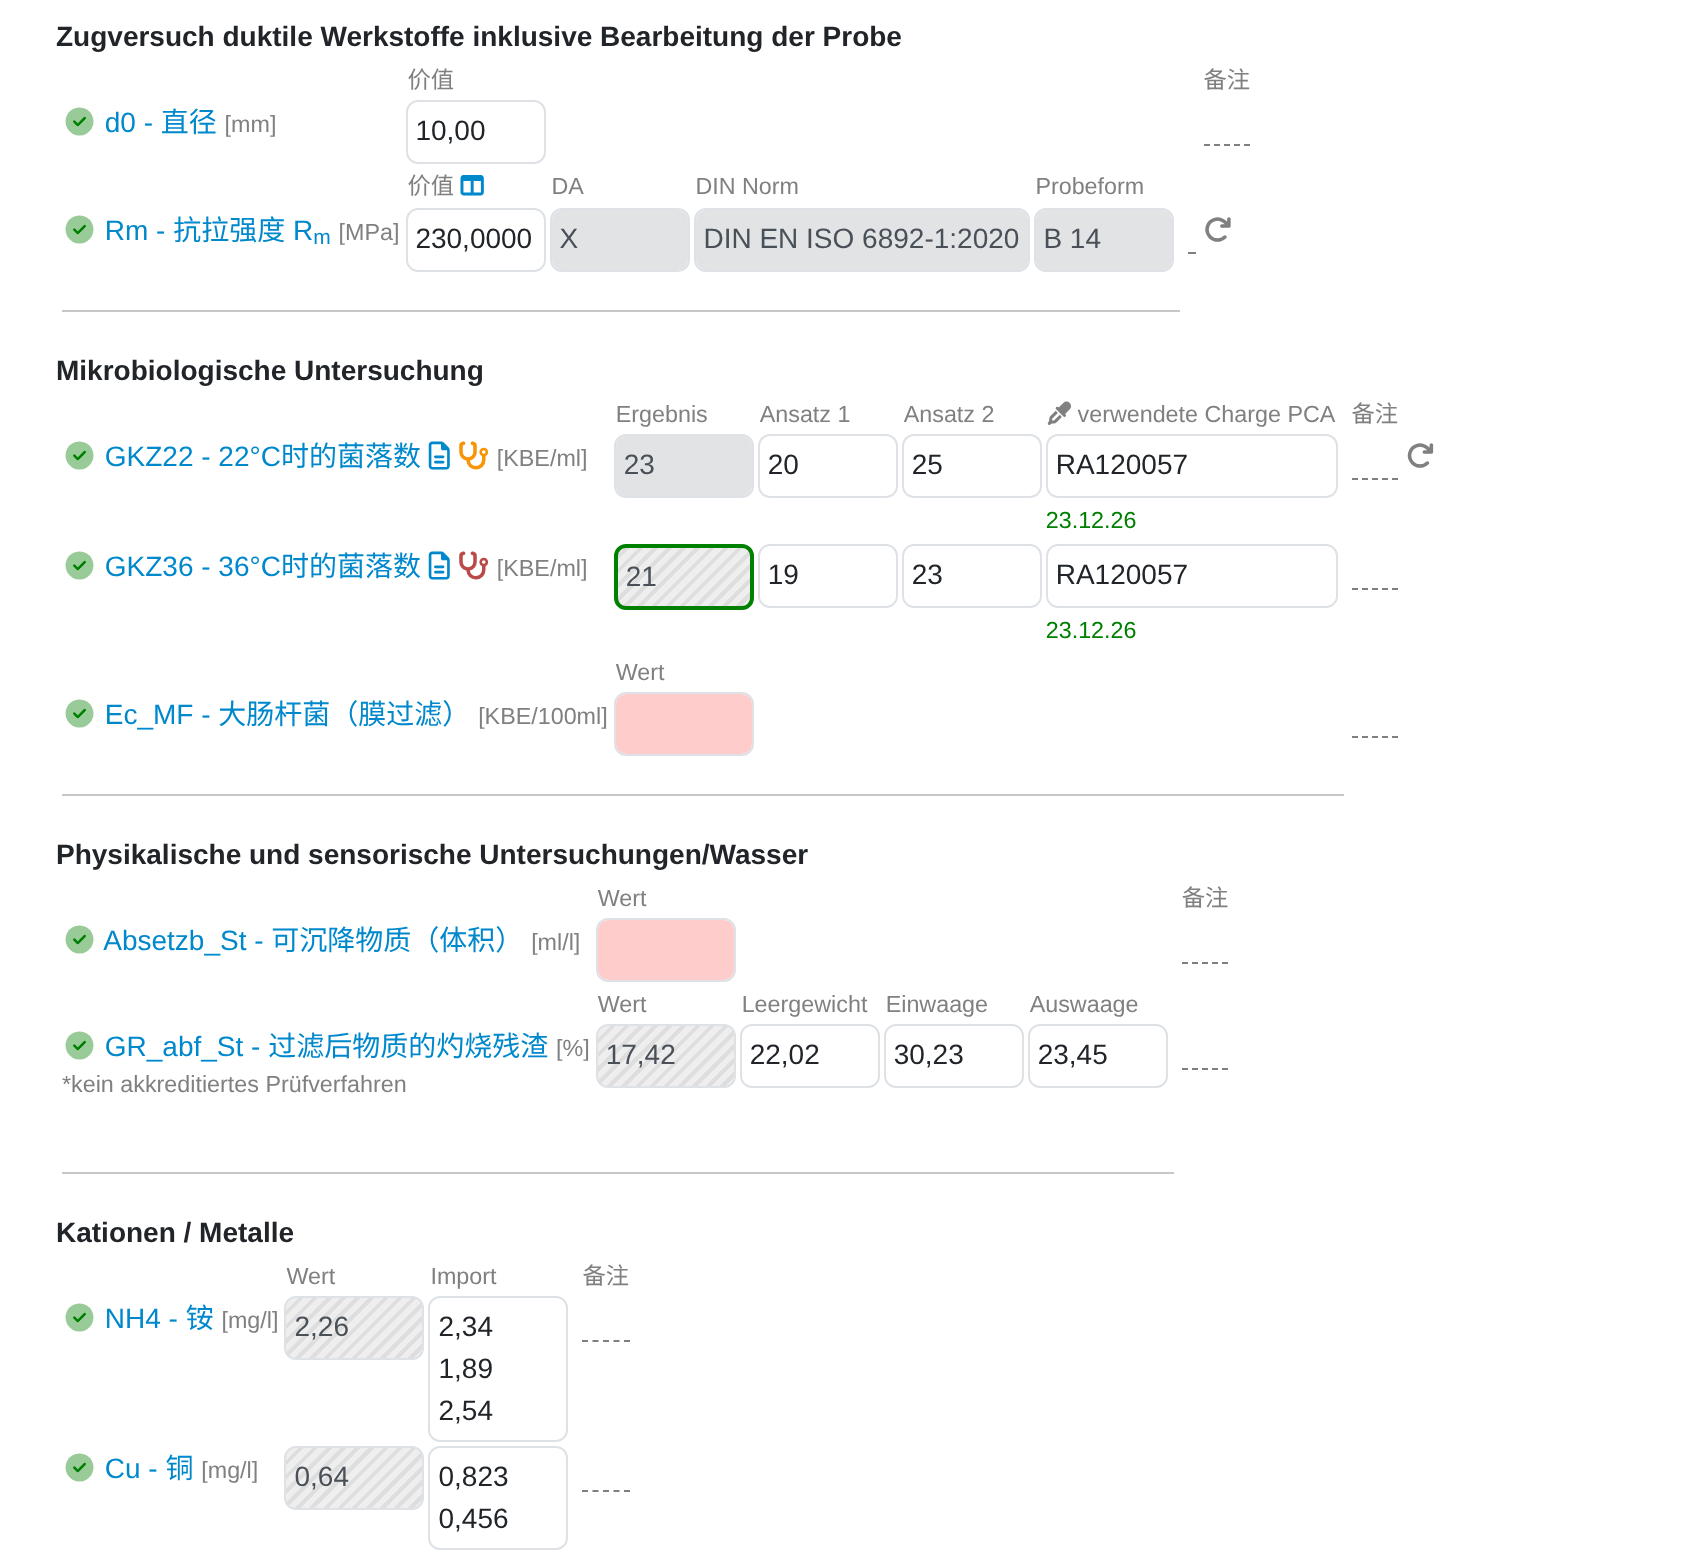Image resolution: width=1688 pixels, height=1554 pixels.
Task: Click the green check icon beside GR_abf_St
Action: tap(79, 1046)
